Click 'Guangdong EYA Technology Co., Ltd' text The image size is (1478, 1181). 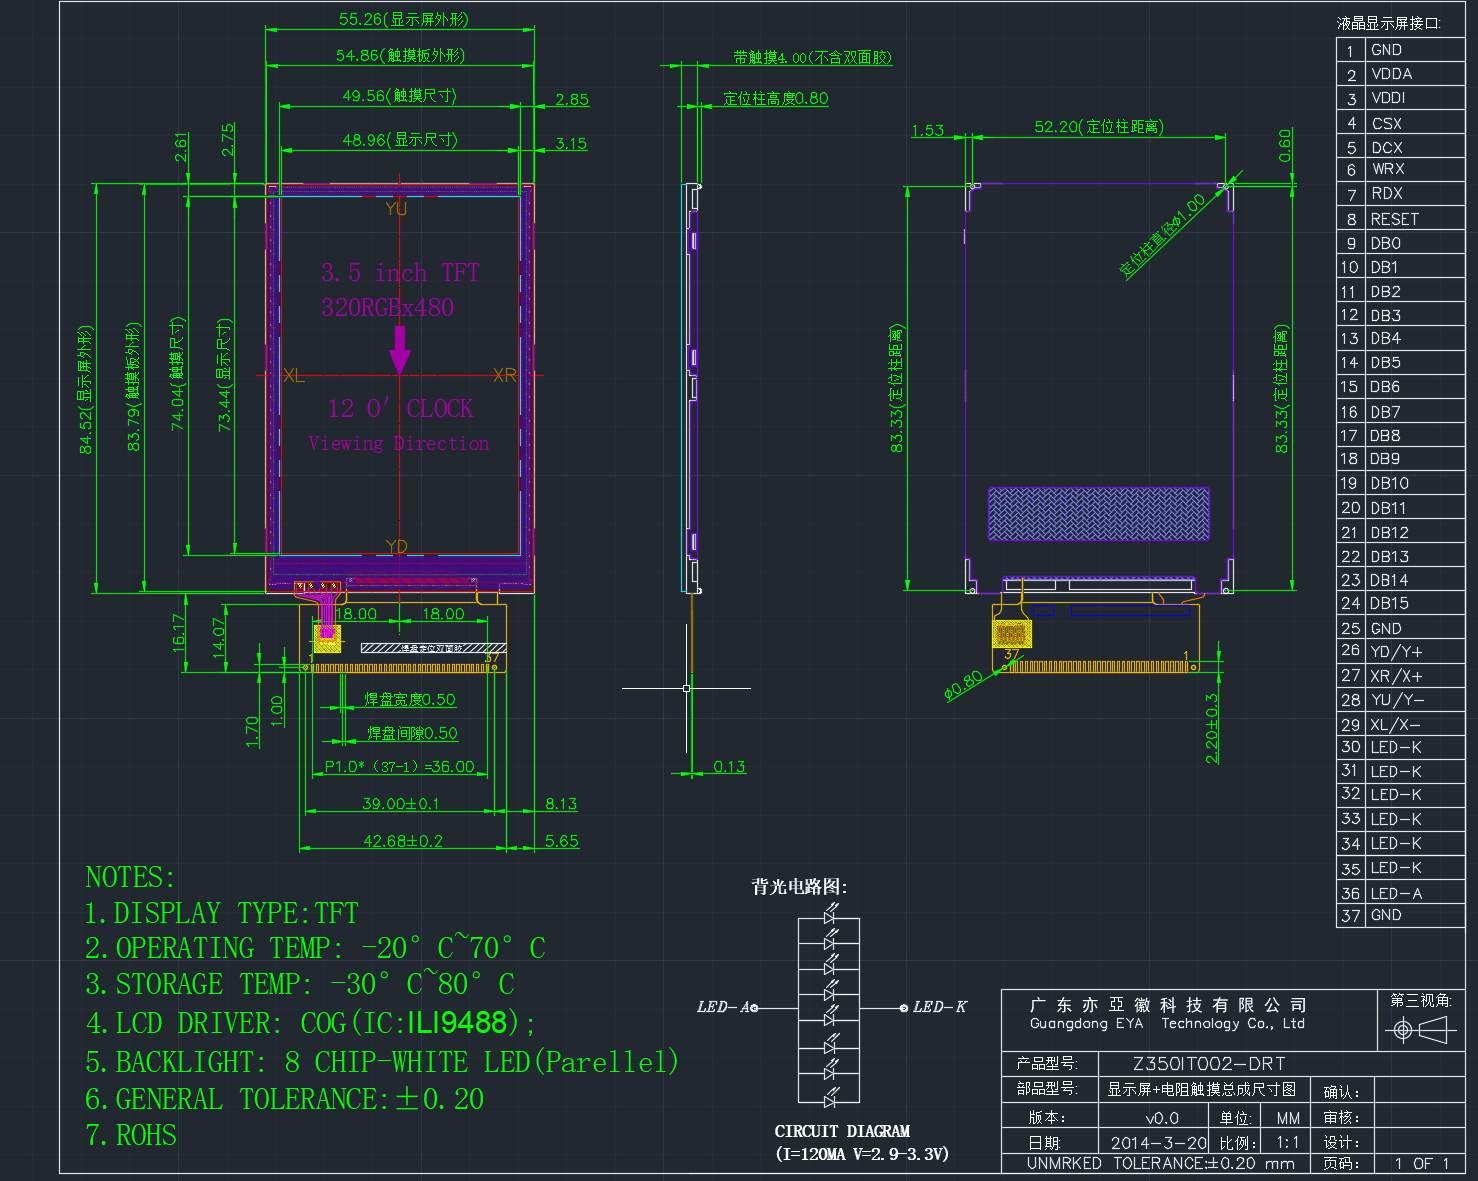tap(1167, 1024)
